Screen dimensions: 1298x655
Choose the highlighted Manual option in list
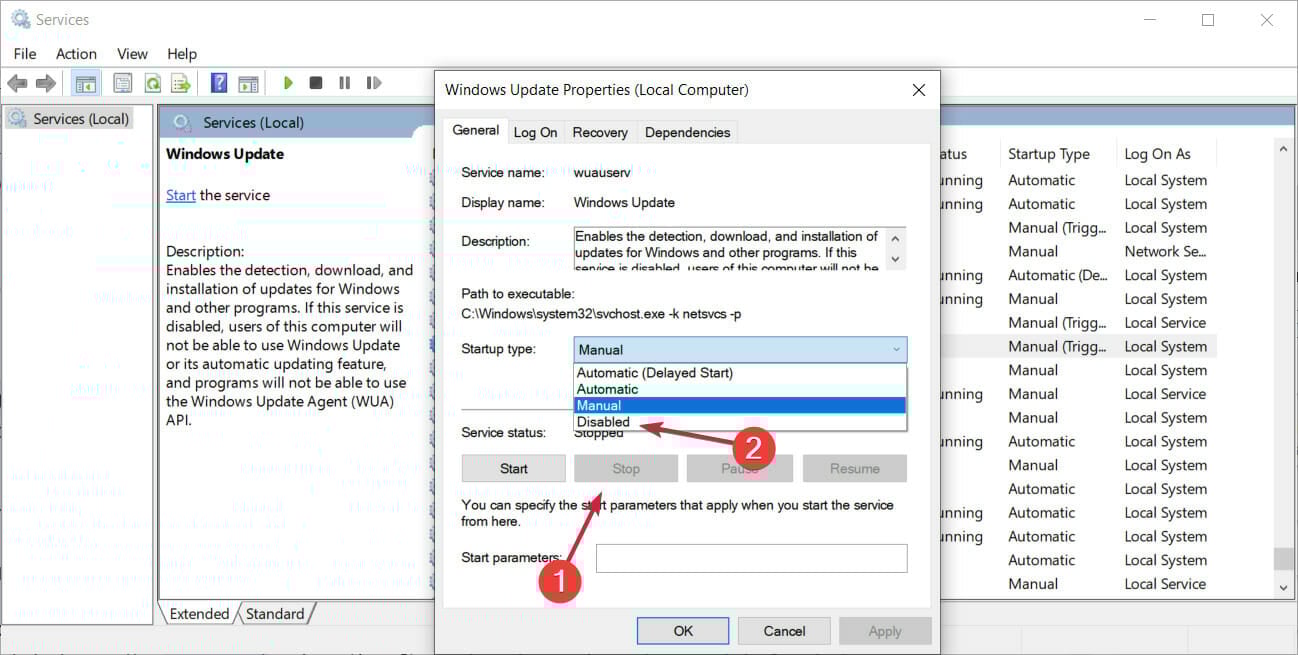click(x=740, y=405)
